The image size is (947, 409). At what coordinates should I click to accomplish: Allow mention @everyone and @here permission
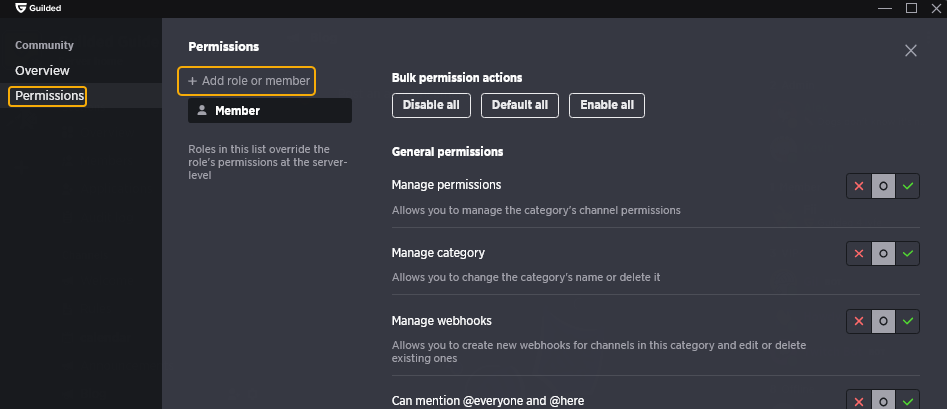907,401
